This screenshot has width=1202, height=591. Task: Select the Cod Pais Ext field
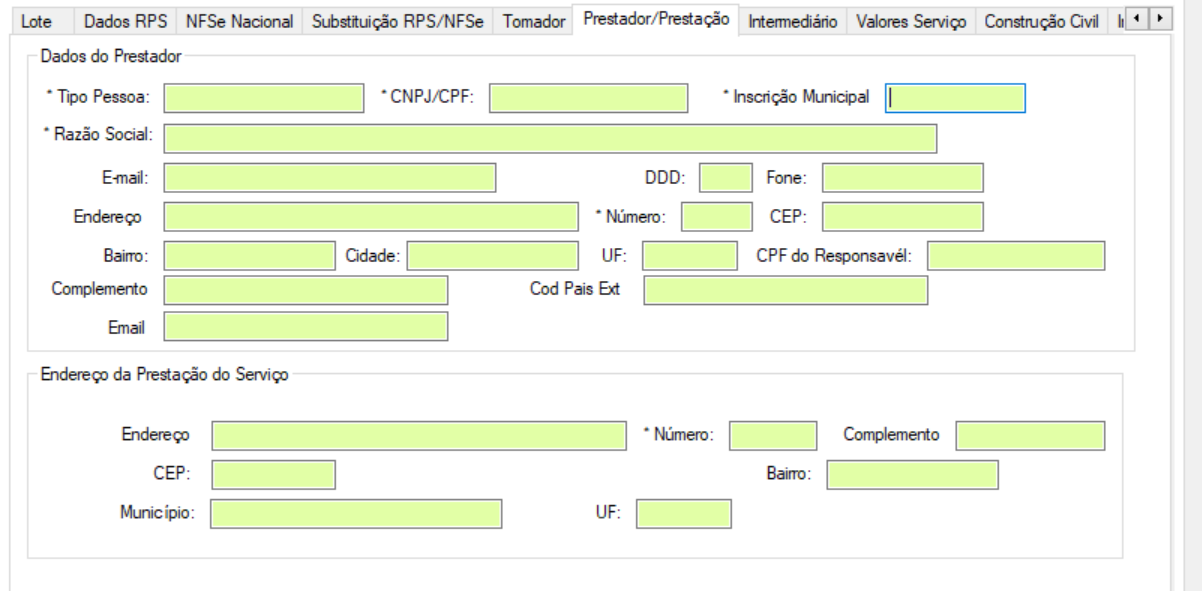[785, 289]
